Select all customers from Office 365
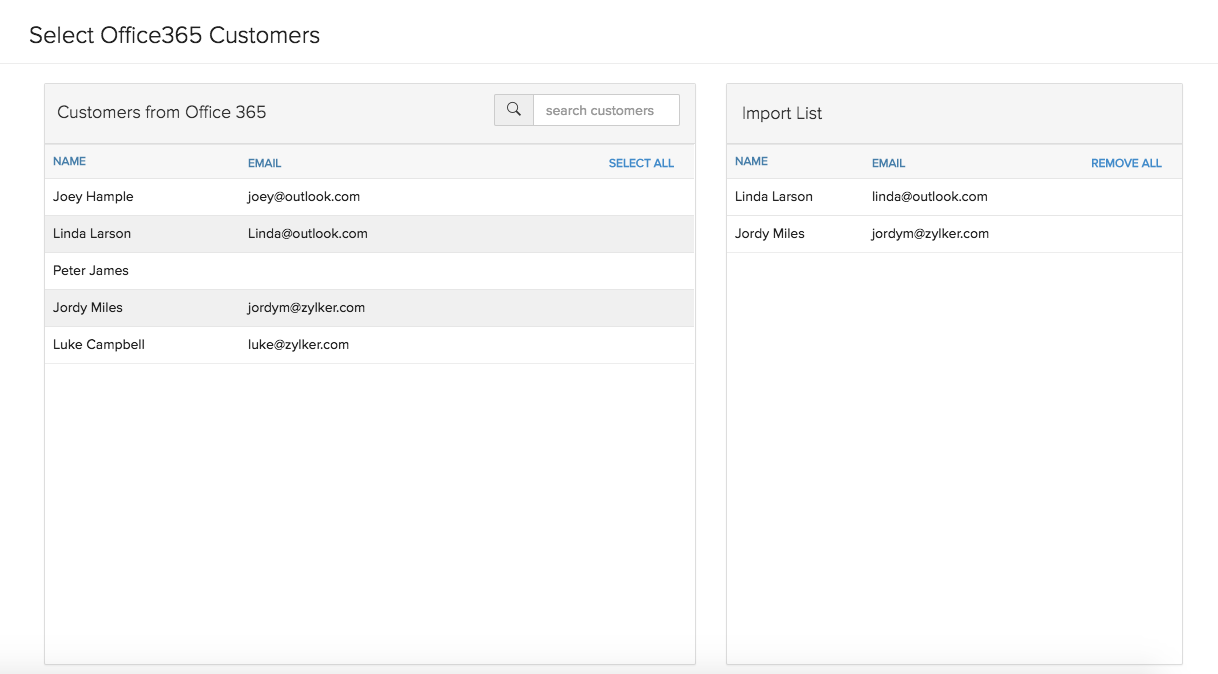This screenshot has width=1218, height=674. pyautogui.click(x=641, y=162)
